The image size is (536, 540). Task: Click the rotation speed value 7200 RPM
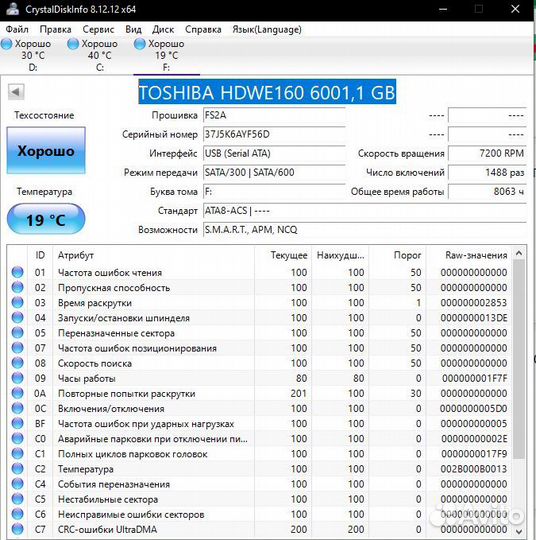[x=487, y=153]
